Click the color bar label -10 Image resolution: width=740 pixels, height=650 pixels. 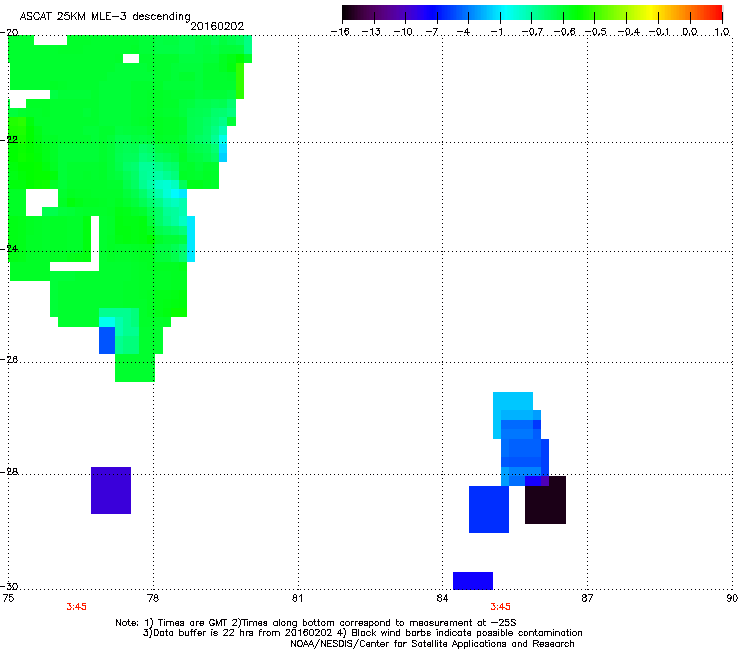(x=403, y=32)
